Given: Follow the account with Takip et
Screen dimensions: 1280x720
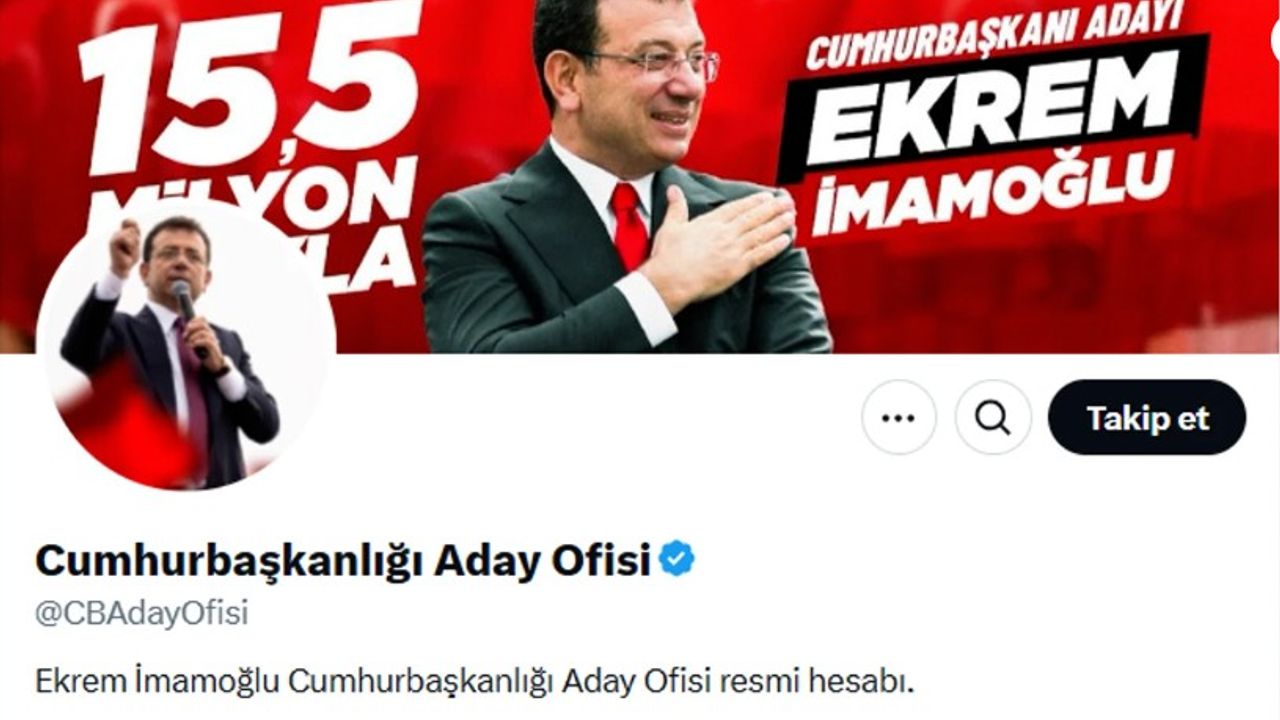Looking at the screenshot, I should tap(1147, 417).
